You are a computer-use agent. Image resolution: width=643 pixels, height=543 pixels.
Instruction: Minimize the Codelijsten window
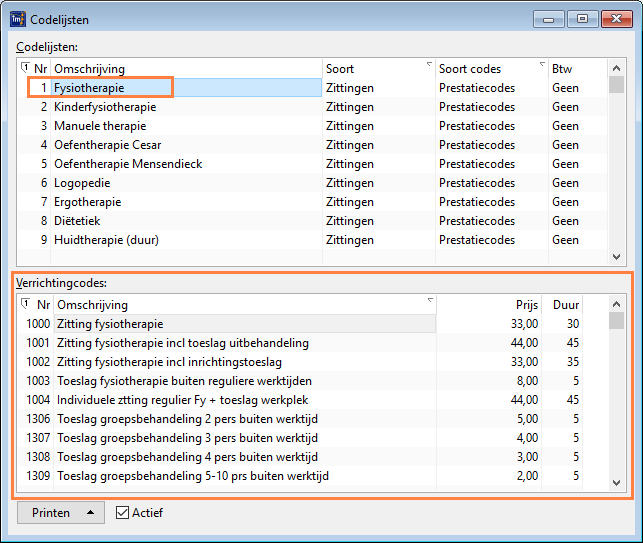tap(549, 17)
